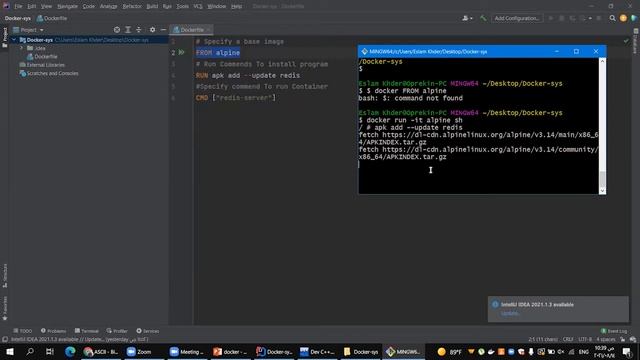Click the run gutter icon beside line 2

click(181, 53)
